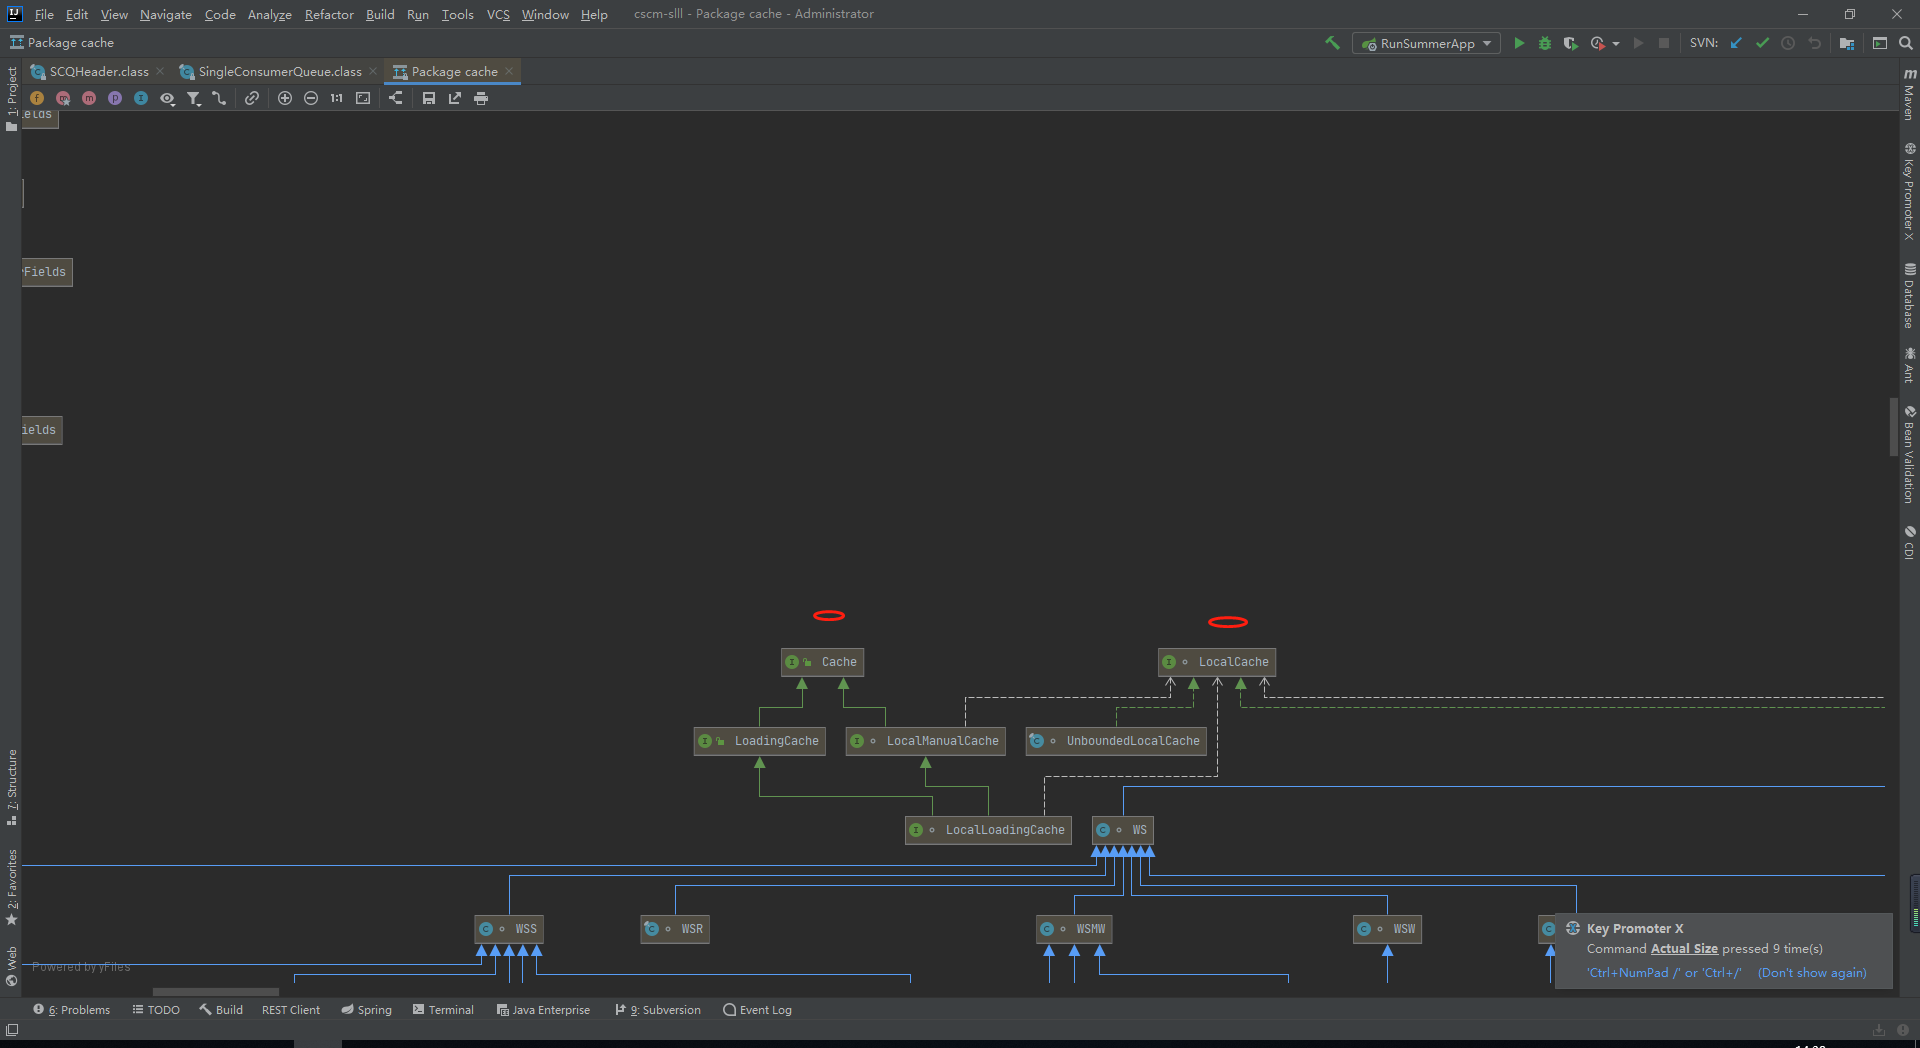The width and height of the screenshot is (1920, 1048).
Task: Apply current layout using the layout icon
Action: [396, 98]
